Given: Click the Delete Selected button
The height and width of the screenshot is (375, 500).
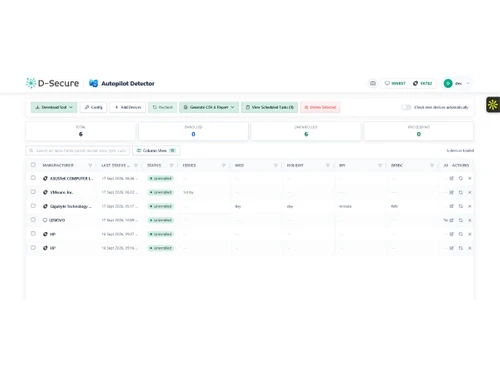Looking at the screenshot, I should [x=320, y=107].
